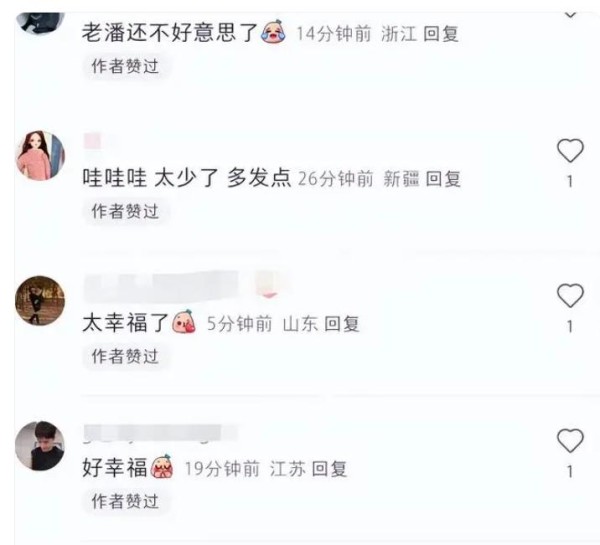
Task: Open the night scene avatar profile
Action: (x=40, y=300)
